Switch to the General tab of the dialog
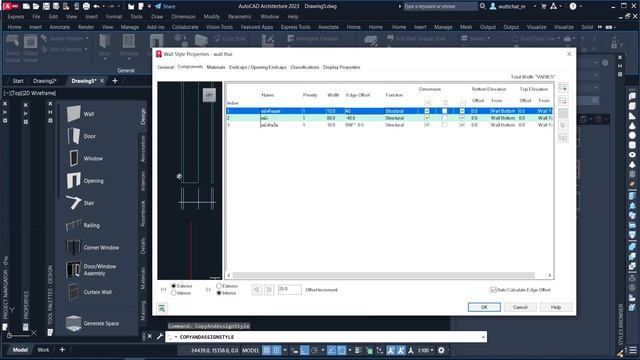 [166, 67]
